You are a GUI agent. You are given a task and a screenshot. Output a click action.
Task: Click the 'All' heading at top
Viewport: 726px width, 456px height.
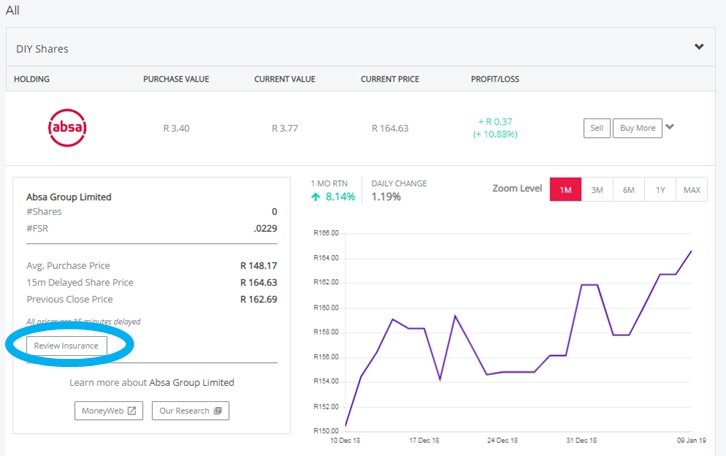click(13, 10)
